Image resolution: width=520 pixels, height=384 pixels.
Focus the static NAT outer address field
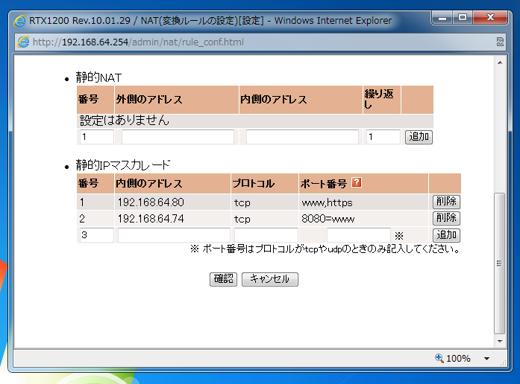click(x=178, y=137)
